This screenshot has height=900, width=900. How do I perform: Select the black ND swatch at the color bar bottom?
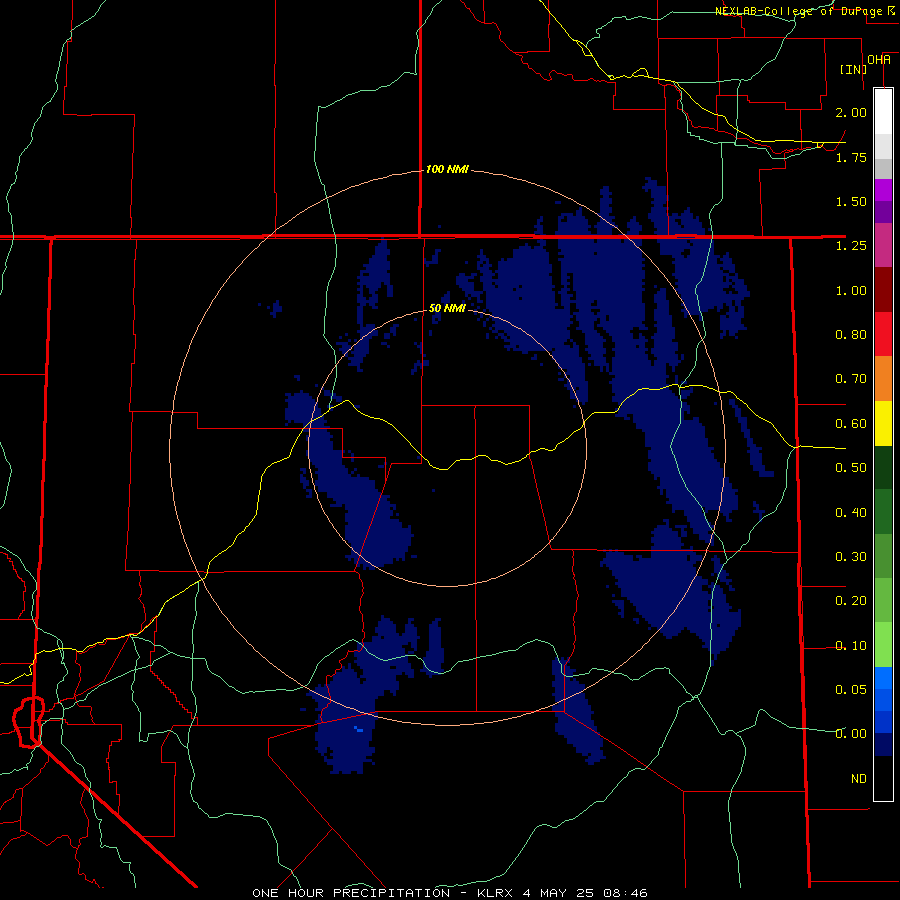pos(883,778)
